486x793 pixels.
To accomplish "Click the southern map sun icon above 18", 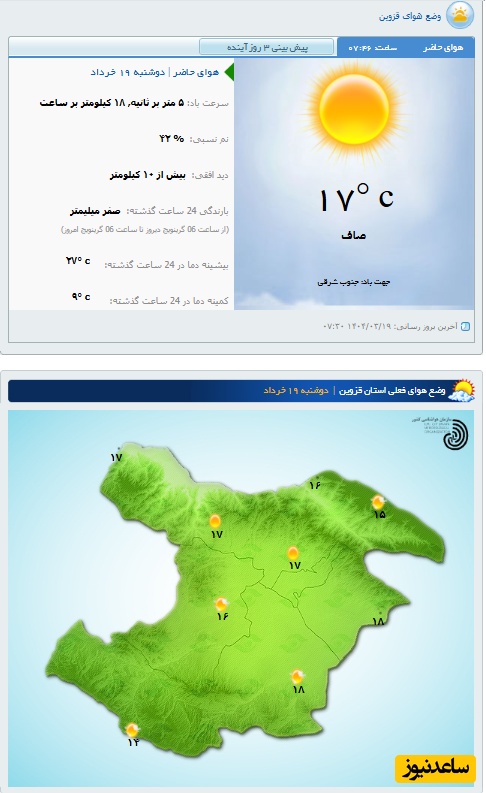I will tap(297, 676).
